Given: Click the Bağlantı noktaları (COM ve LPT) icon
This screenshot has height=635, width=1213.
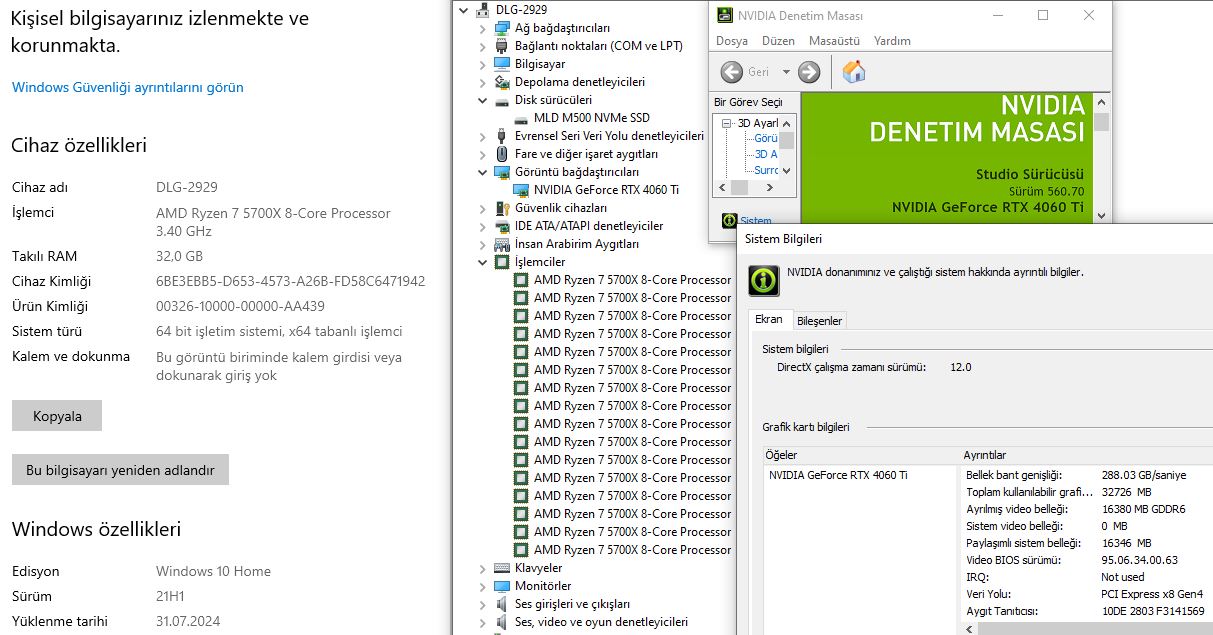Looking at the screenshot, I should (x=502, y=46).
